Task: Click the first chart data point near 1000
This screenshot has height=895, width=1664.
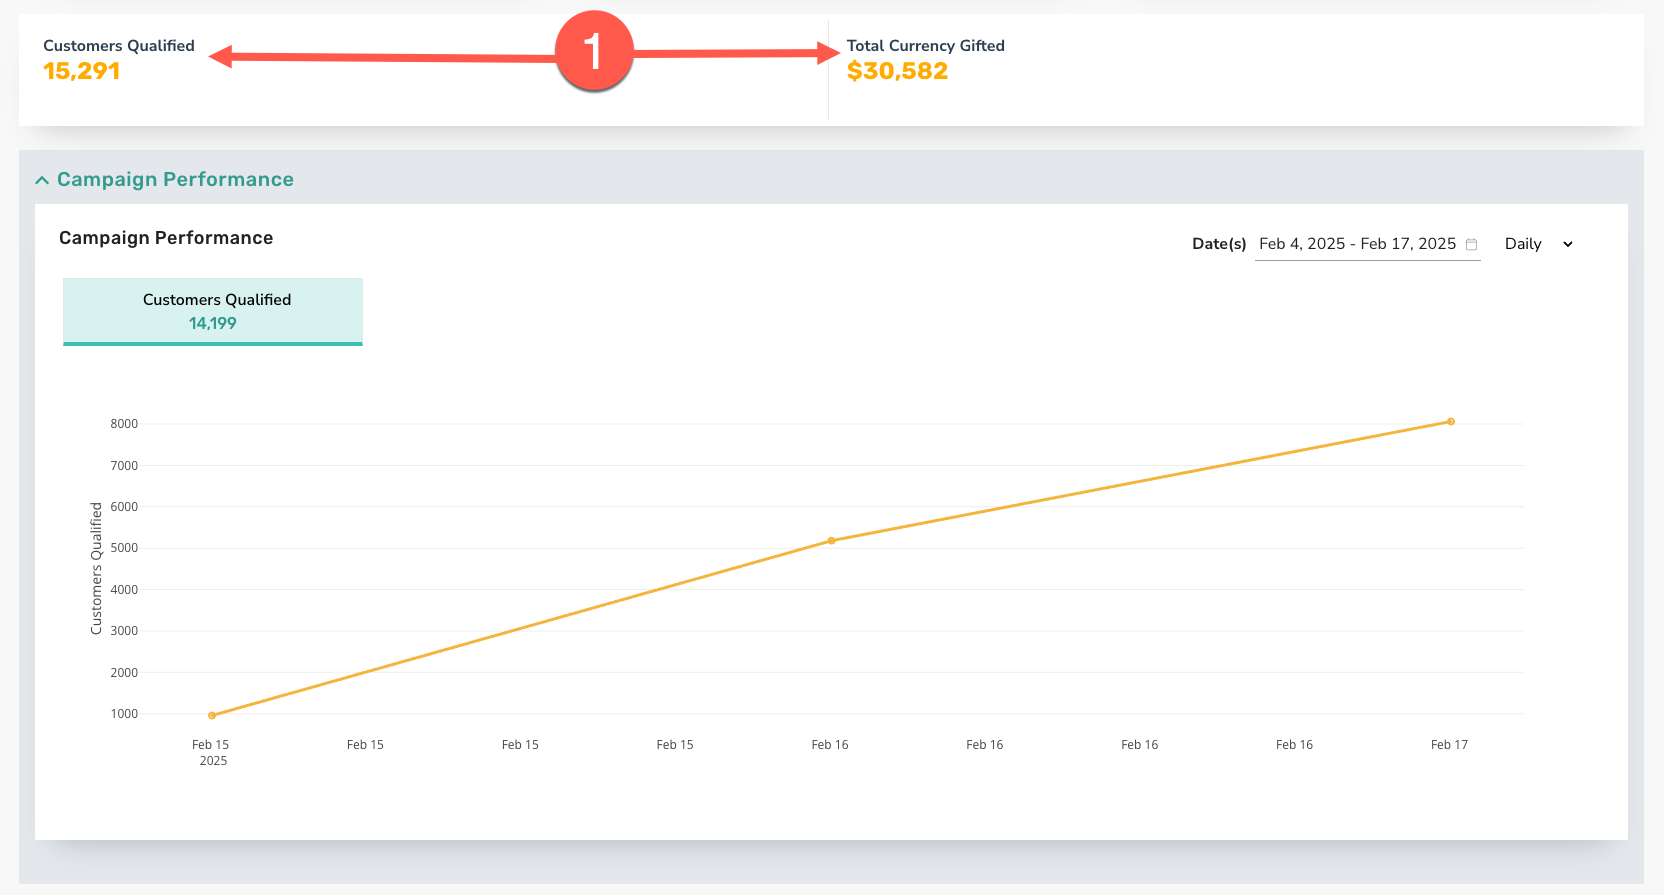Action: click(212, 715)
